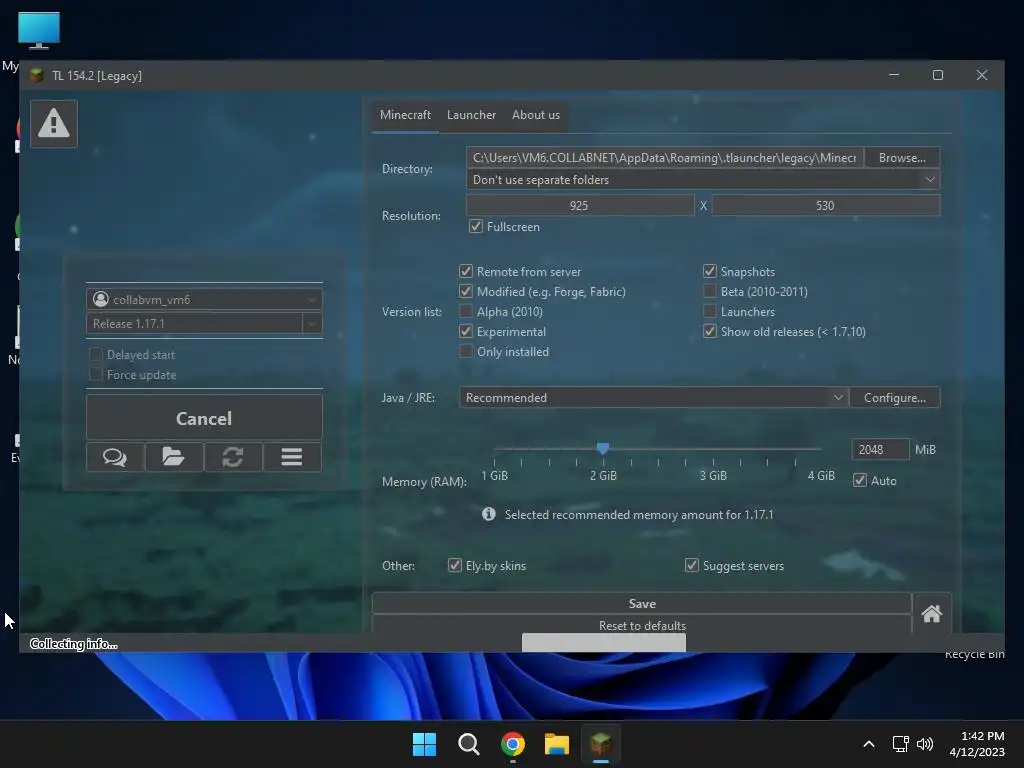Open the taskbar clock and date

977,744
